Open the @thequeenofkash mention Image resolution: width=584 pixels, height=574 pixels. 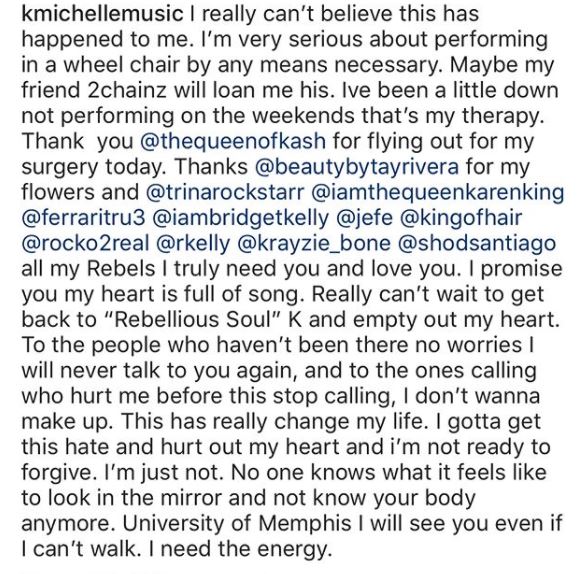233,142
